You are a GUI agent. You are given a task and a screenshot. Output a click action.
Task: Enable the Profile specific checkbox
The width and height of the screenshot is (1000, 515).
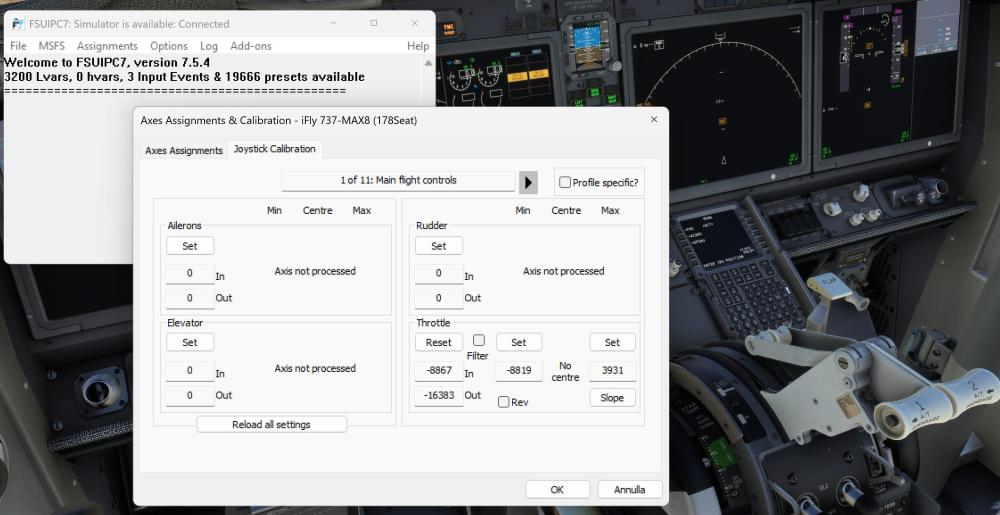click(x=565, y=182)
